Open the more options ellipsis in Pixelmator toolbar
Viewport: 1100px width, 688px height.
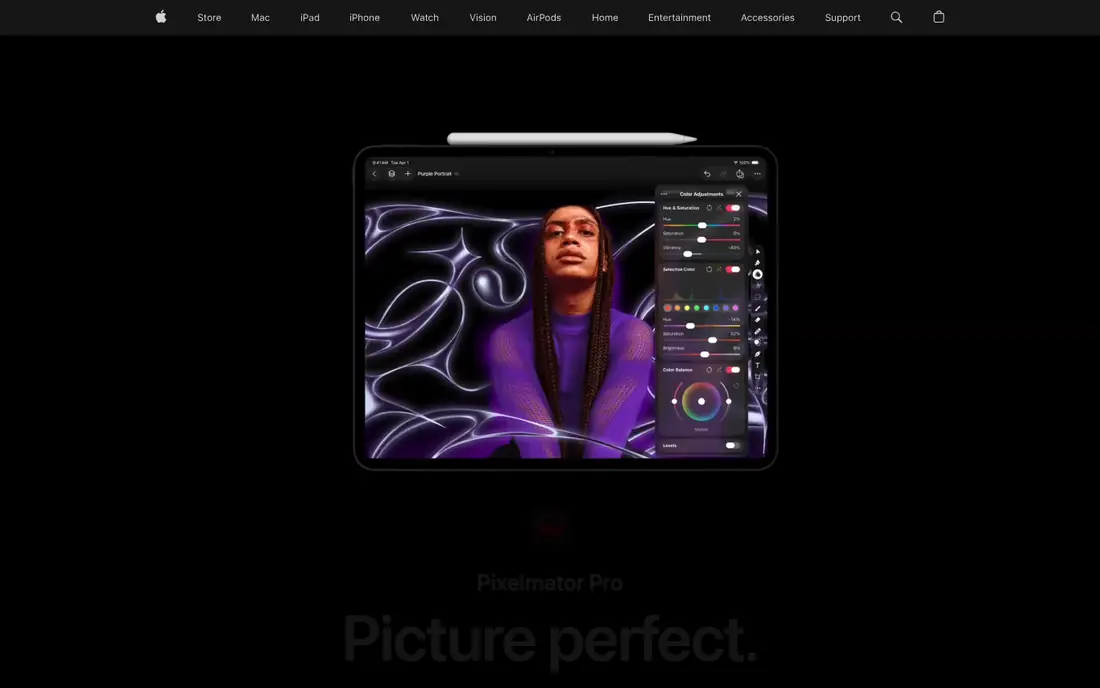(757, 174)
